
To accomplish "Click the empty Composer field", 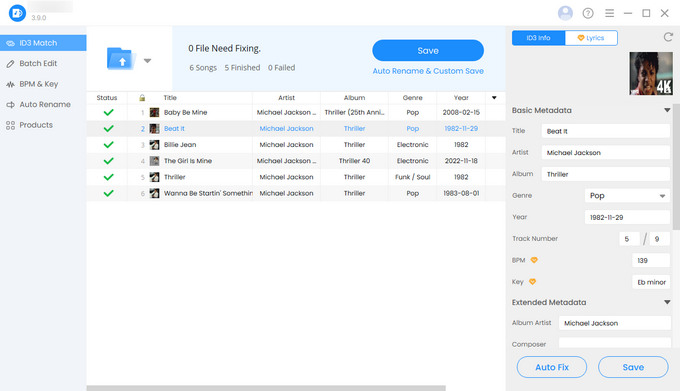I will (615, 343).
